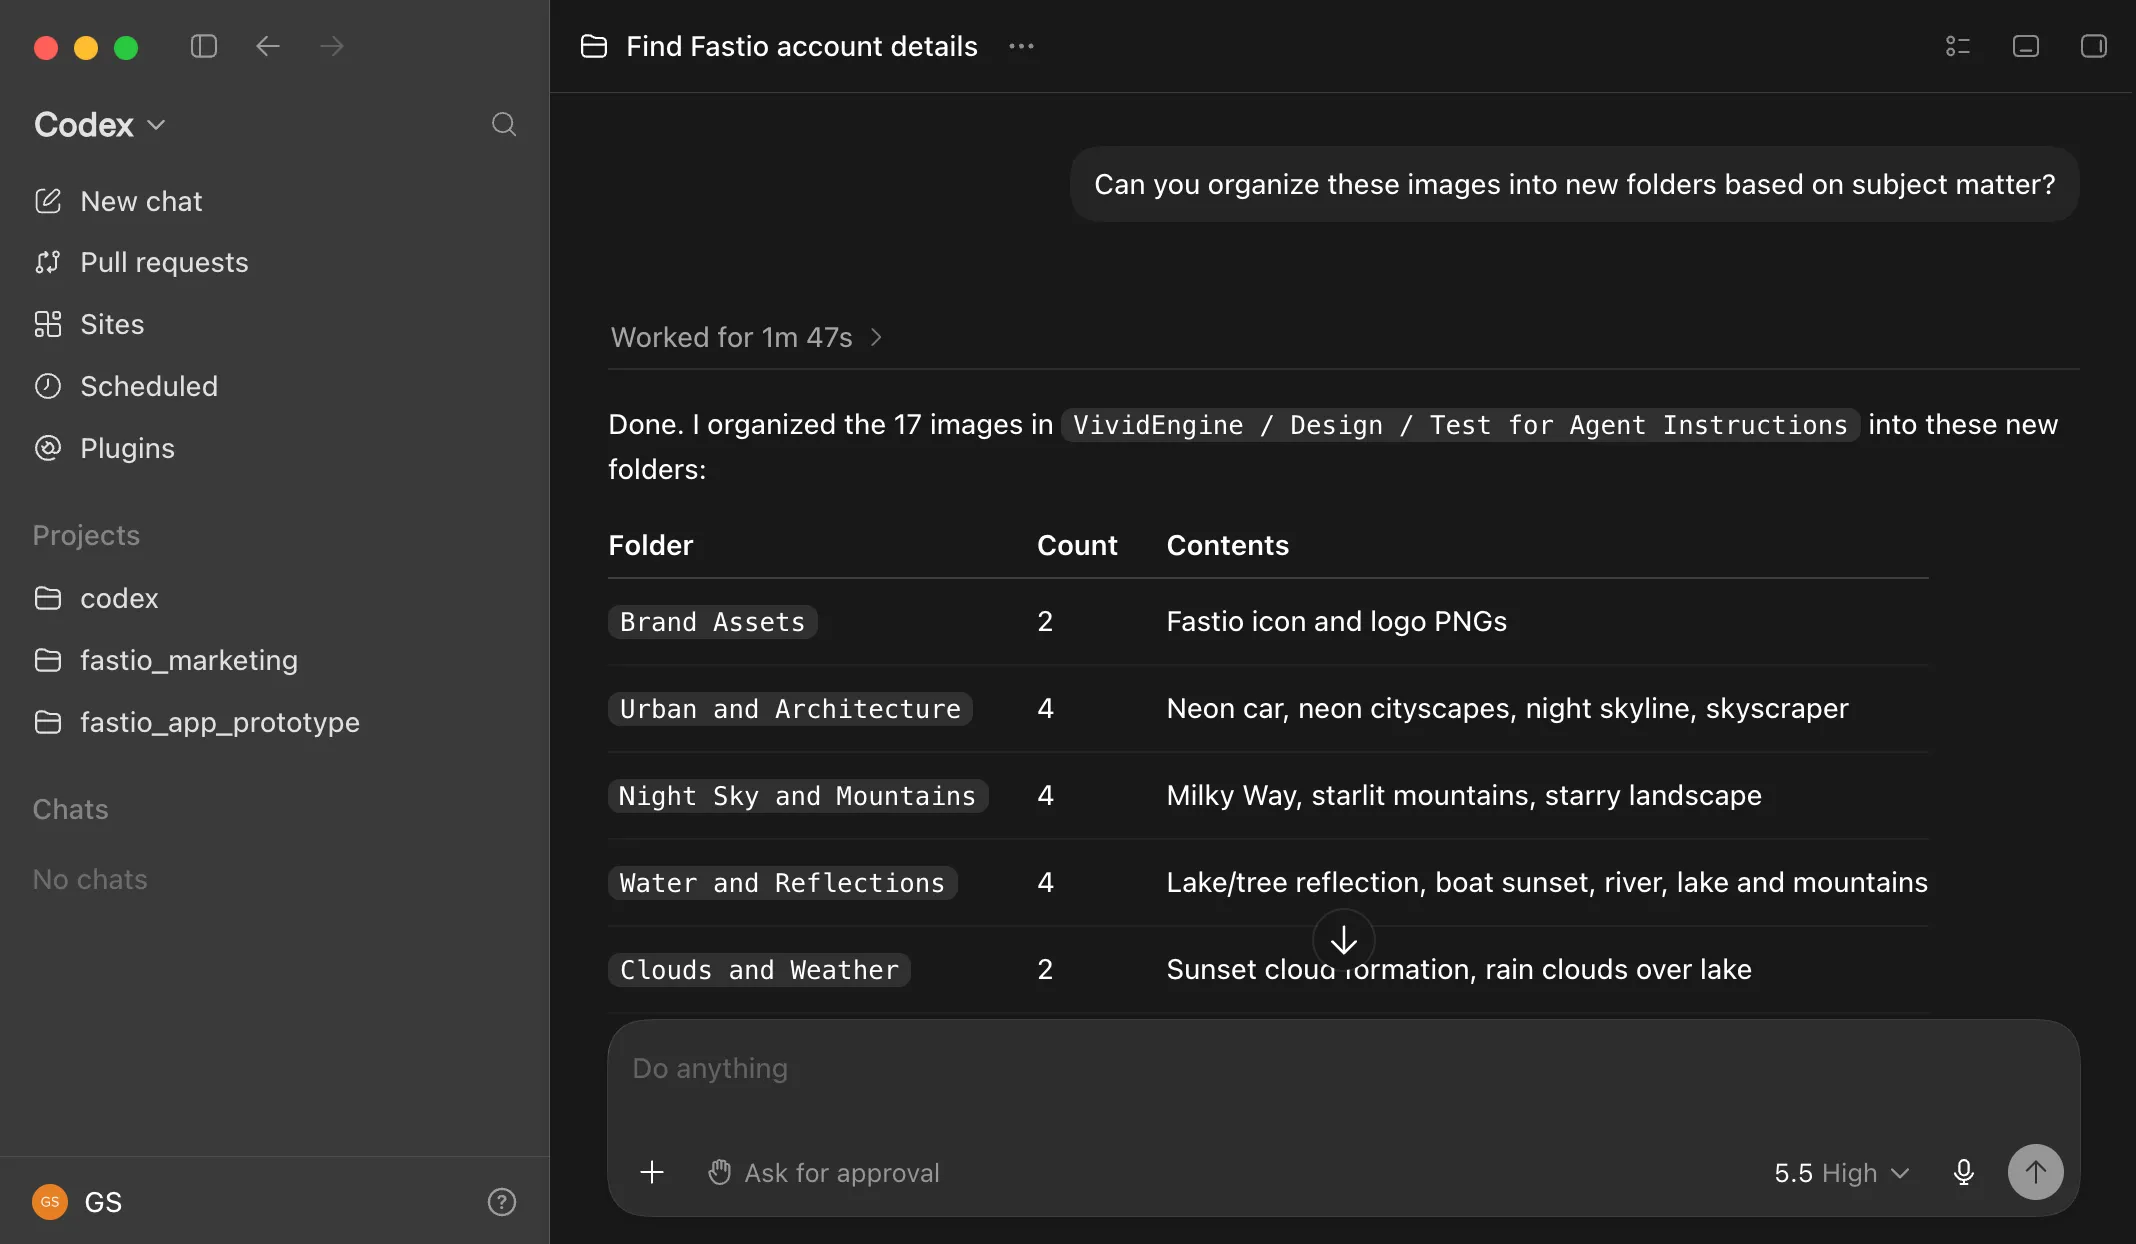Screen dimensions: 2136x1244
Task: Open the fastio_app_prototype project
Action: point(274,722)
